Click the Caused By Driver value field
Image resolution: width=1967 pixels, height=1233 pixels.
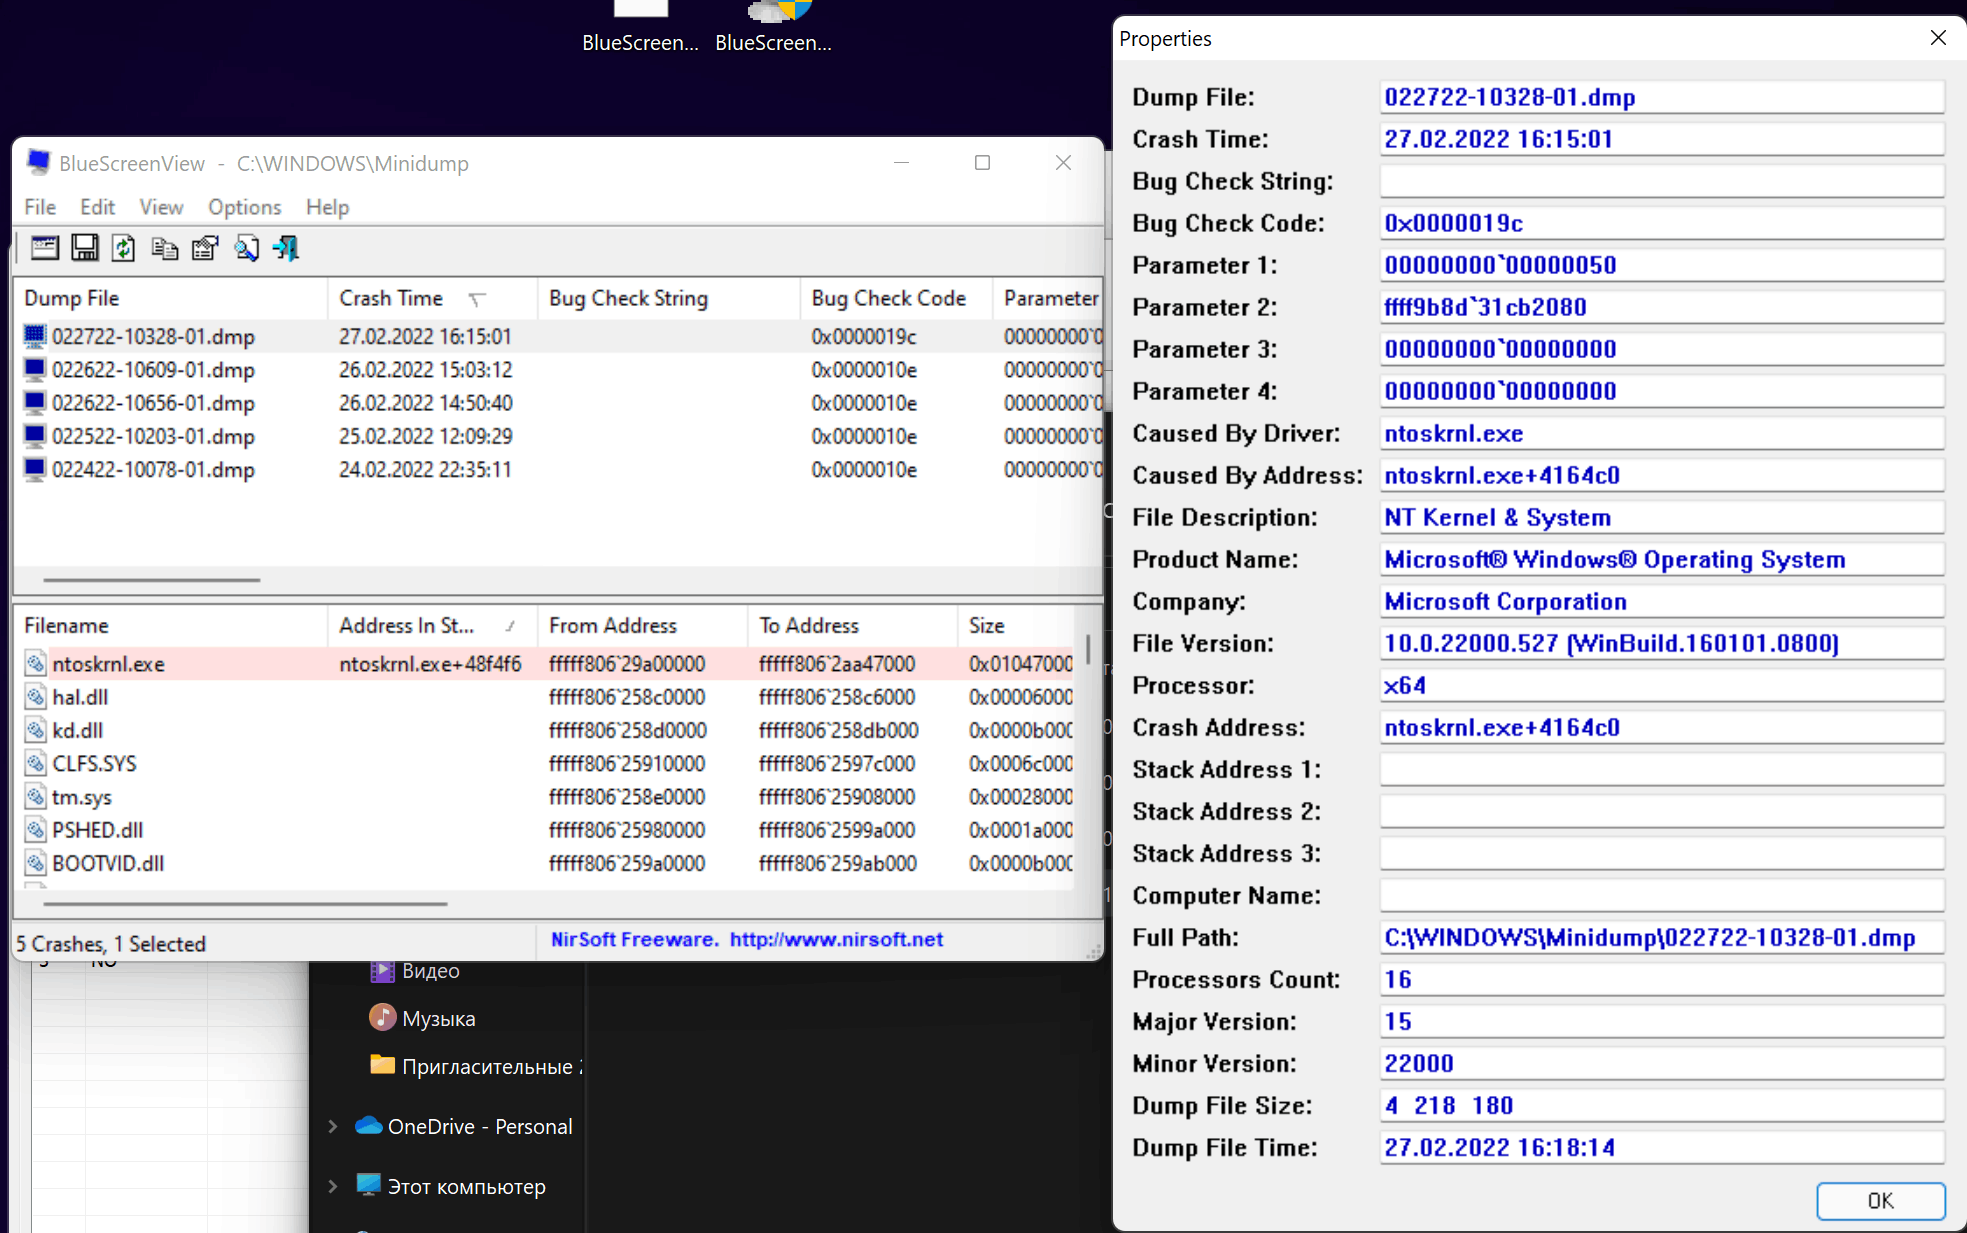pos(1662,433)
